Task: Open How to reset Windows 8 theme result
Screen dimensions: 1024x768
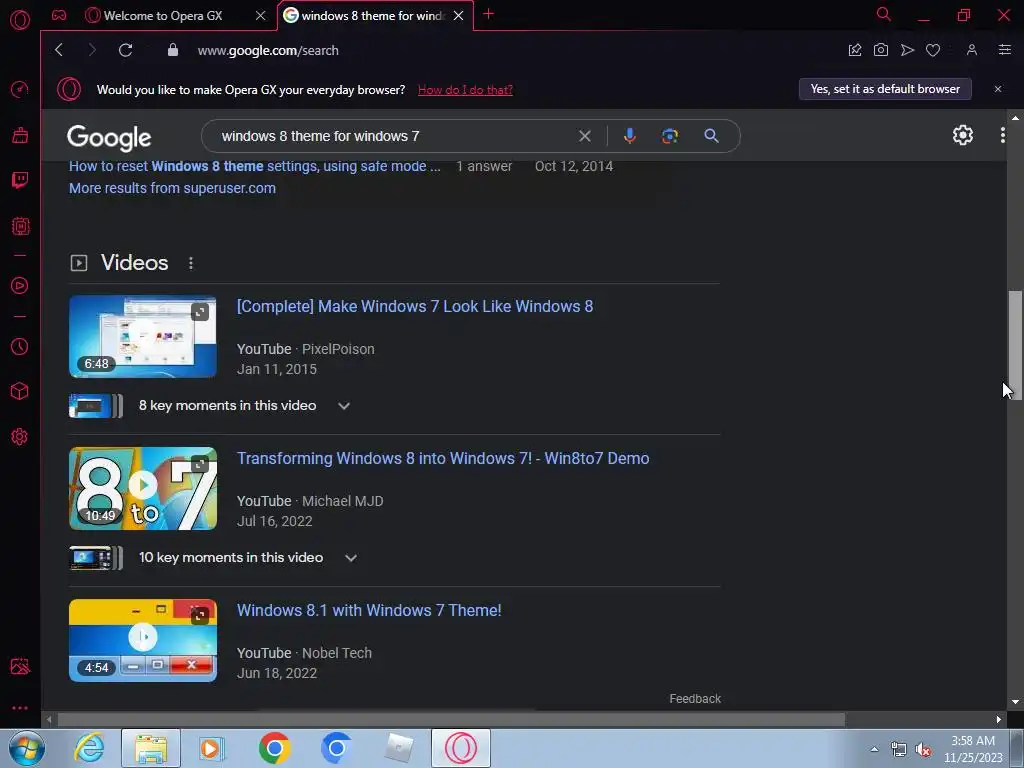Action: coord(255,166)
